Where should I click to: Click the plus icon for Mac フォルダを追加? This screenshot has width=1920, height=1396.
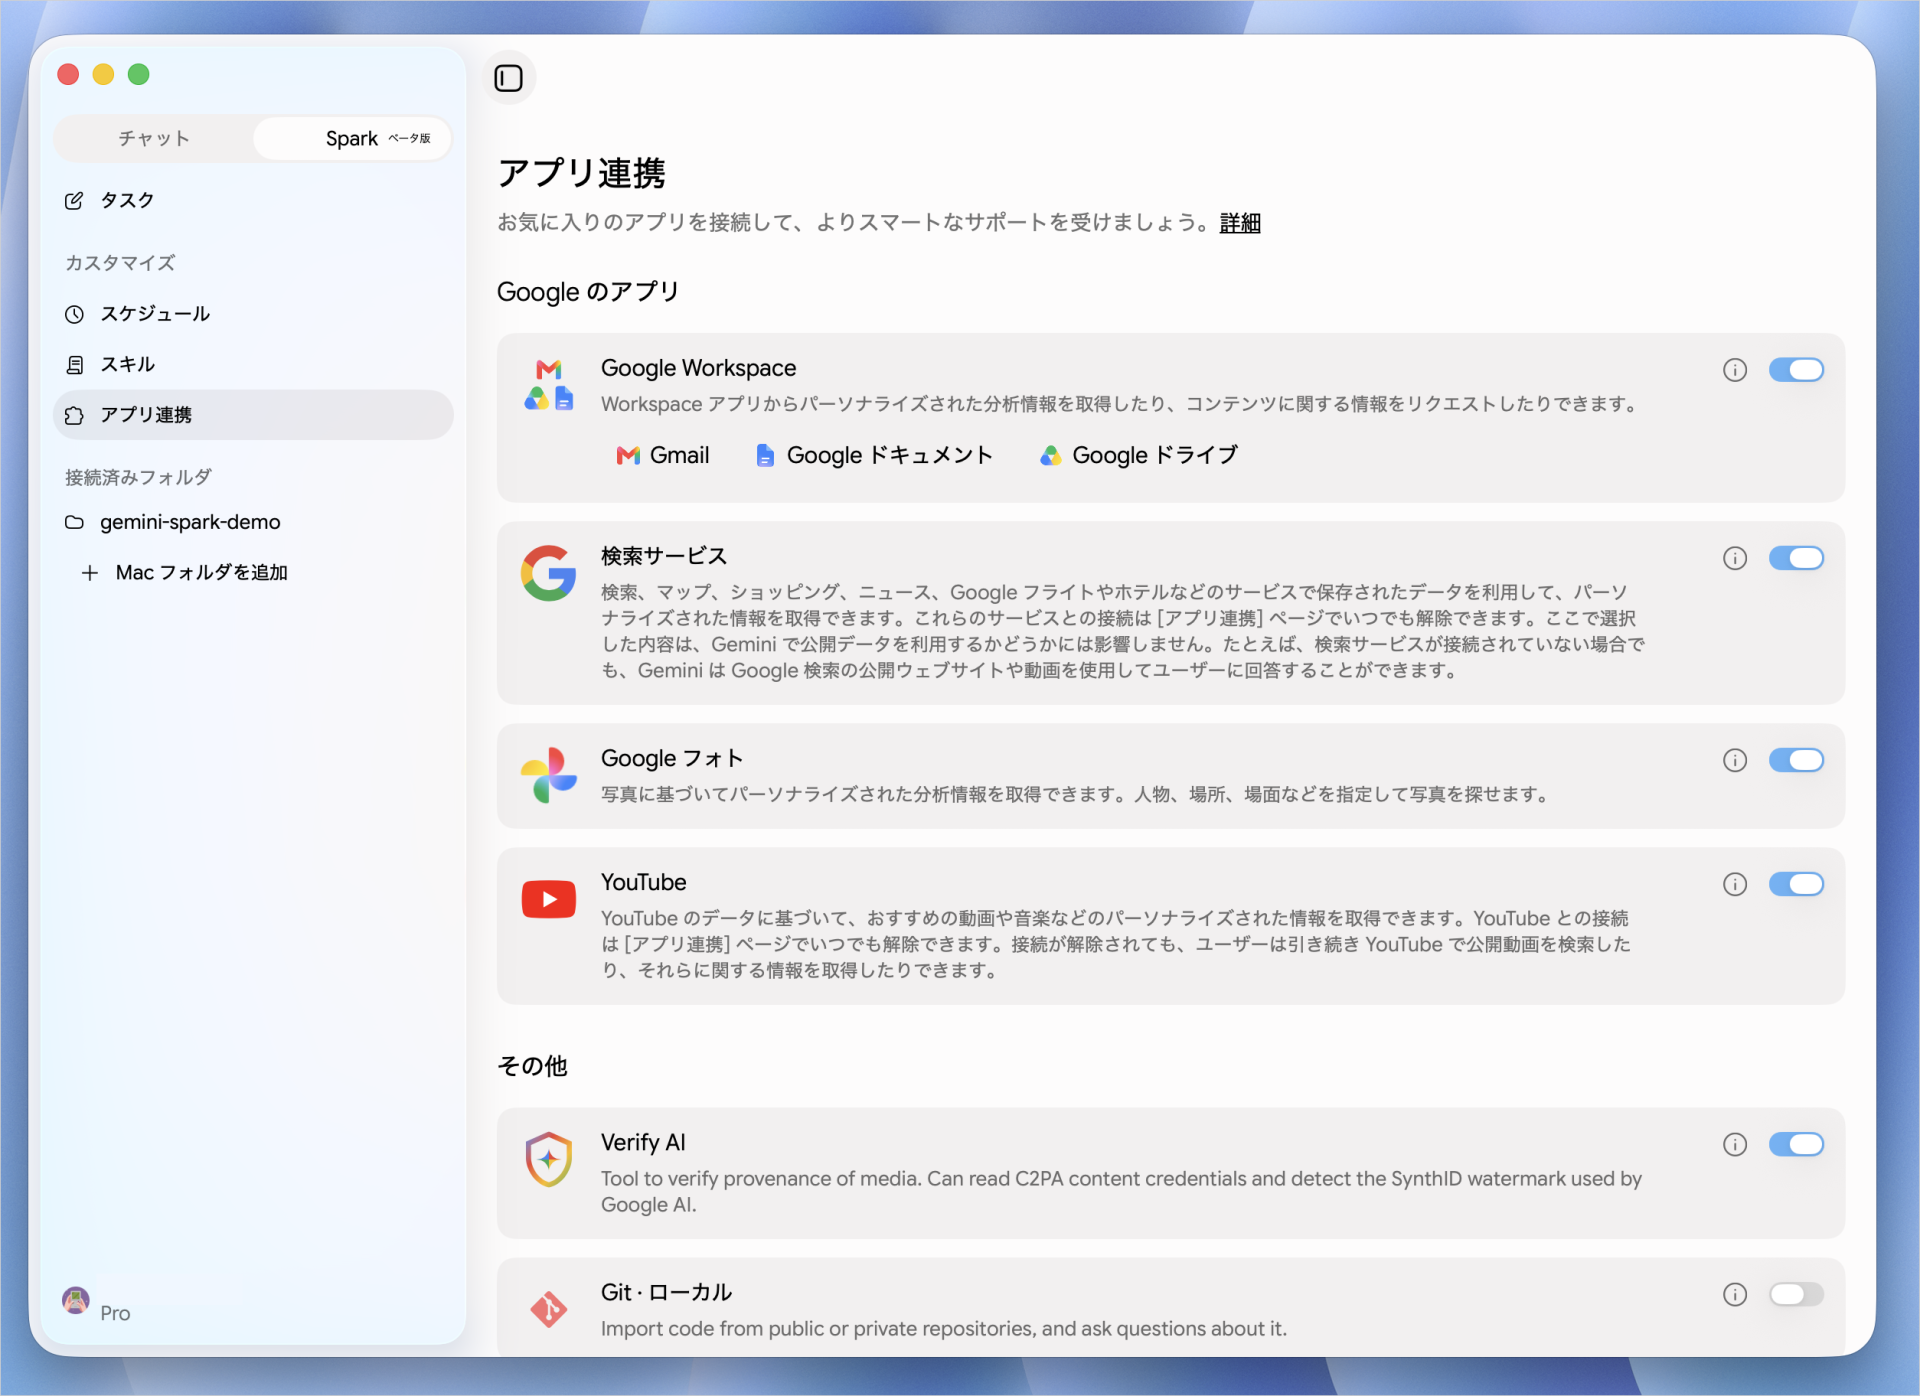tap(90, 573)
